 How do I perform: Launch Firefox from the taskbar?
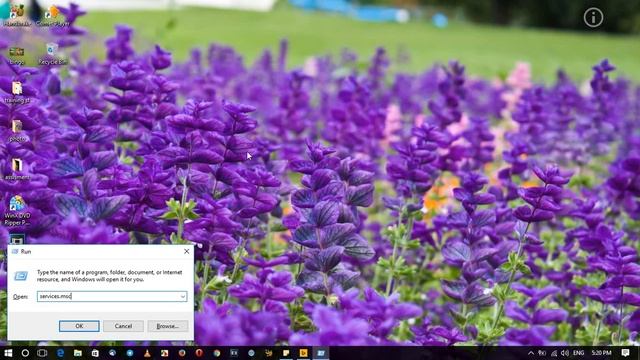pyautogui.click(x=182, y=353)
